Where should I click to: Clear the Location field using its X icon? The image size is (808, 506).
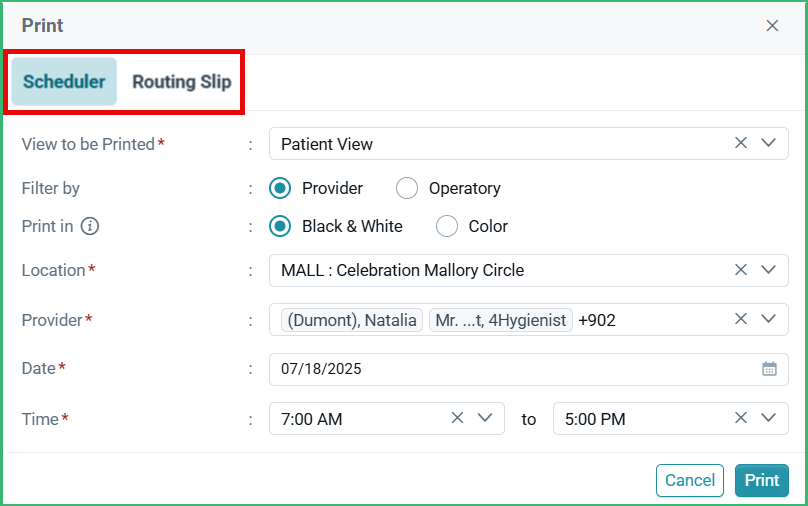740,269
